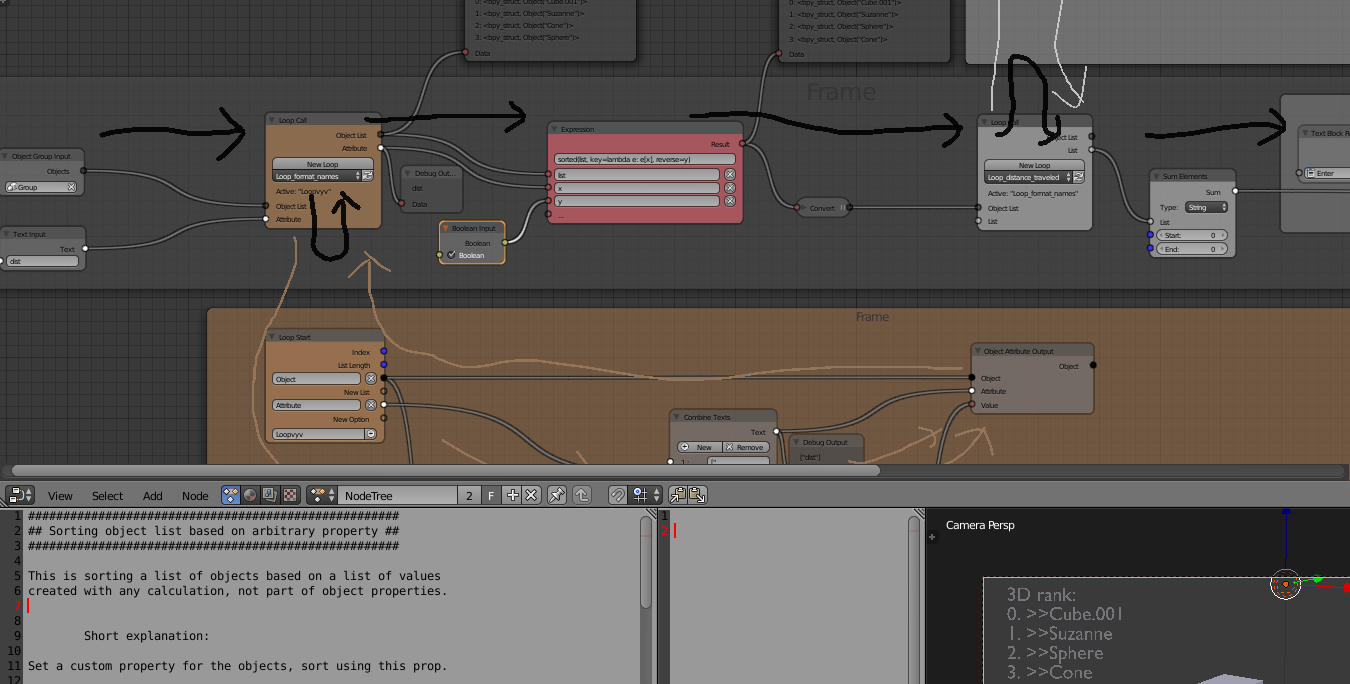Viewport: 1350px width, 684px height.
Task: Copy selected nodes to clipboard icon
Action: tap(678, 495)
